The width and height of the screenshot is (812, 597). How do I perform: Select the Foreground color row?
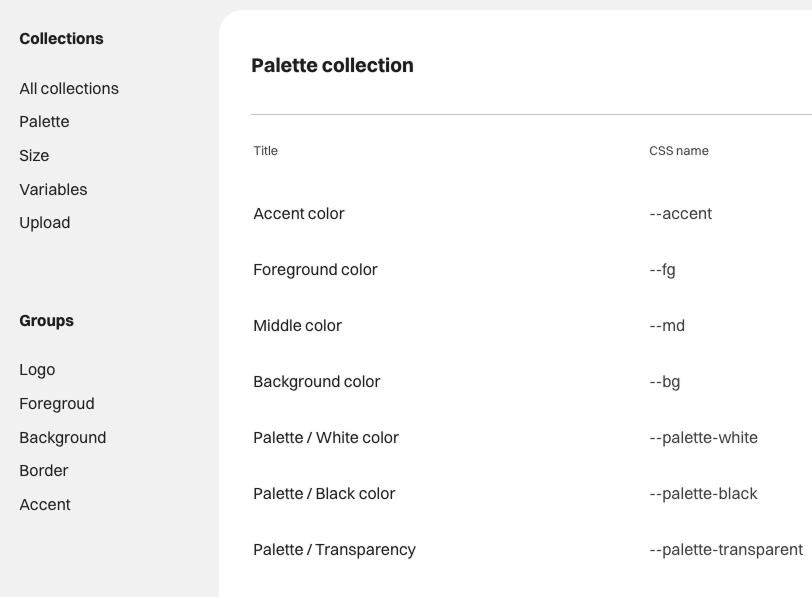(315, 269)
